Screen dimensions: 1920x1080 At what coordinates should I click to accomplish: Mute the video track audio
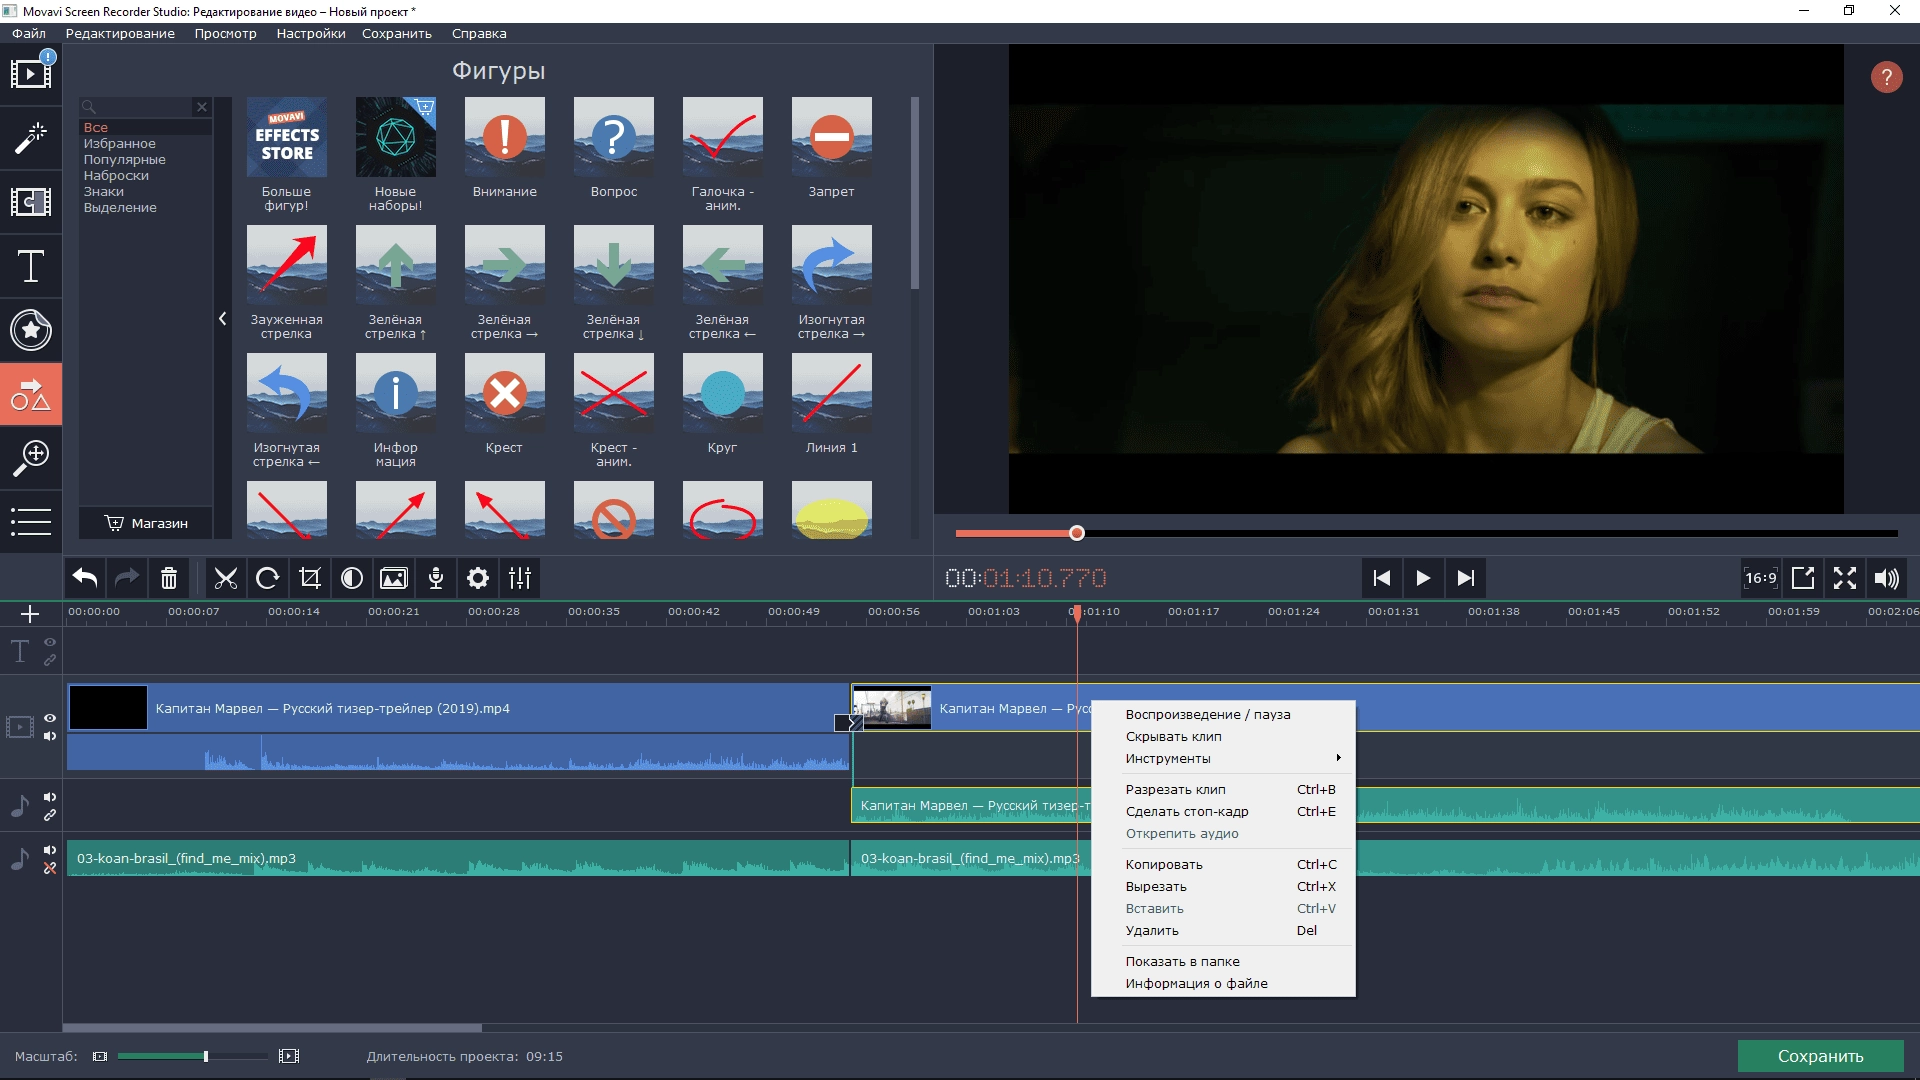pos(50,736)
